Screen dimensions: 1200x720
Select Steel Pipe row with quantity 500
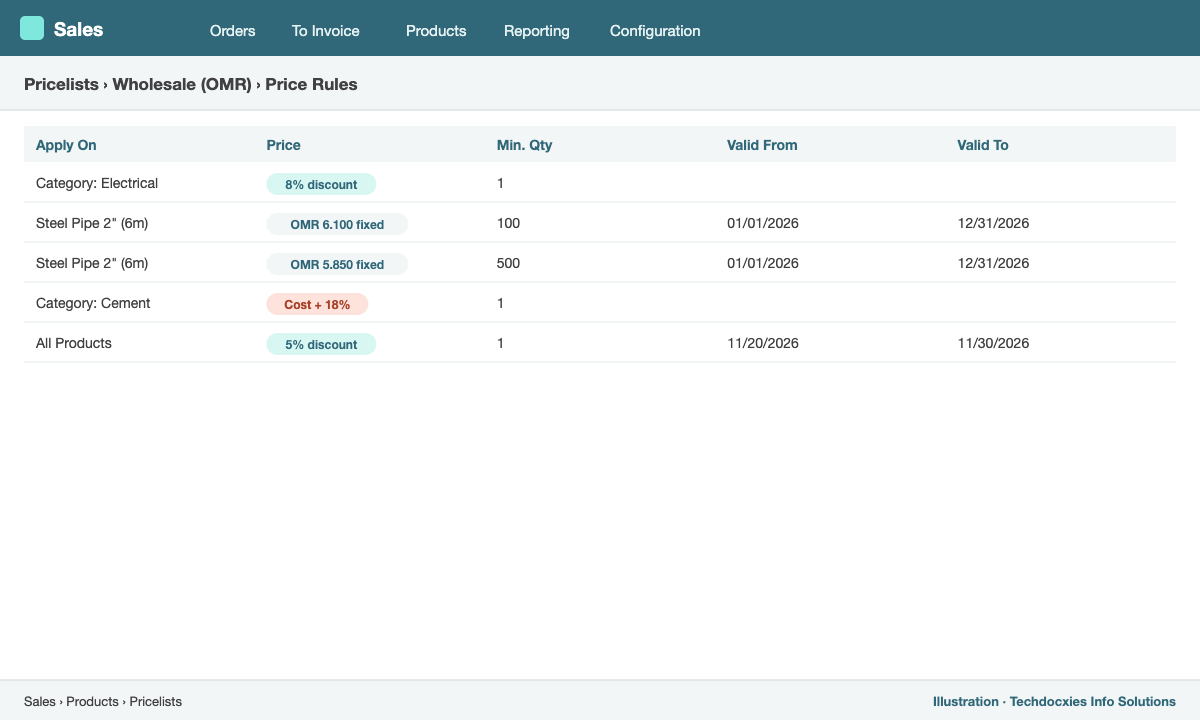pos(600,263)
